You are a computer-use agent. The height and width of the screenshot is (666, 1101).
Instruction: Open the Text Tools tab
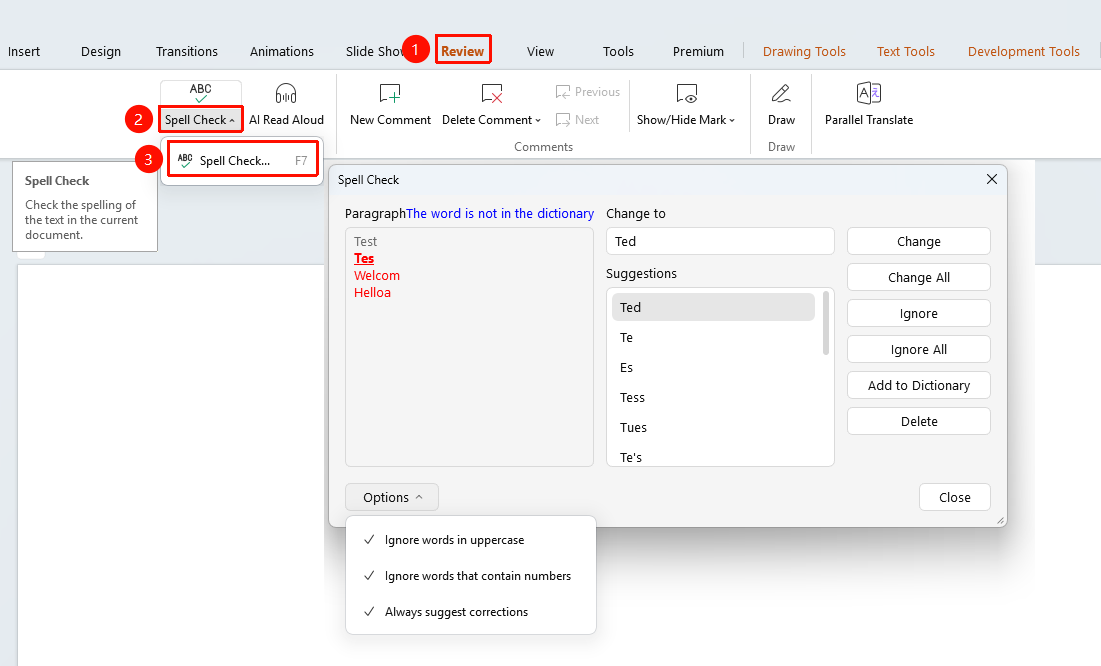point(906,51)
